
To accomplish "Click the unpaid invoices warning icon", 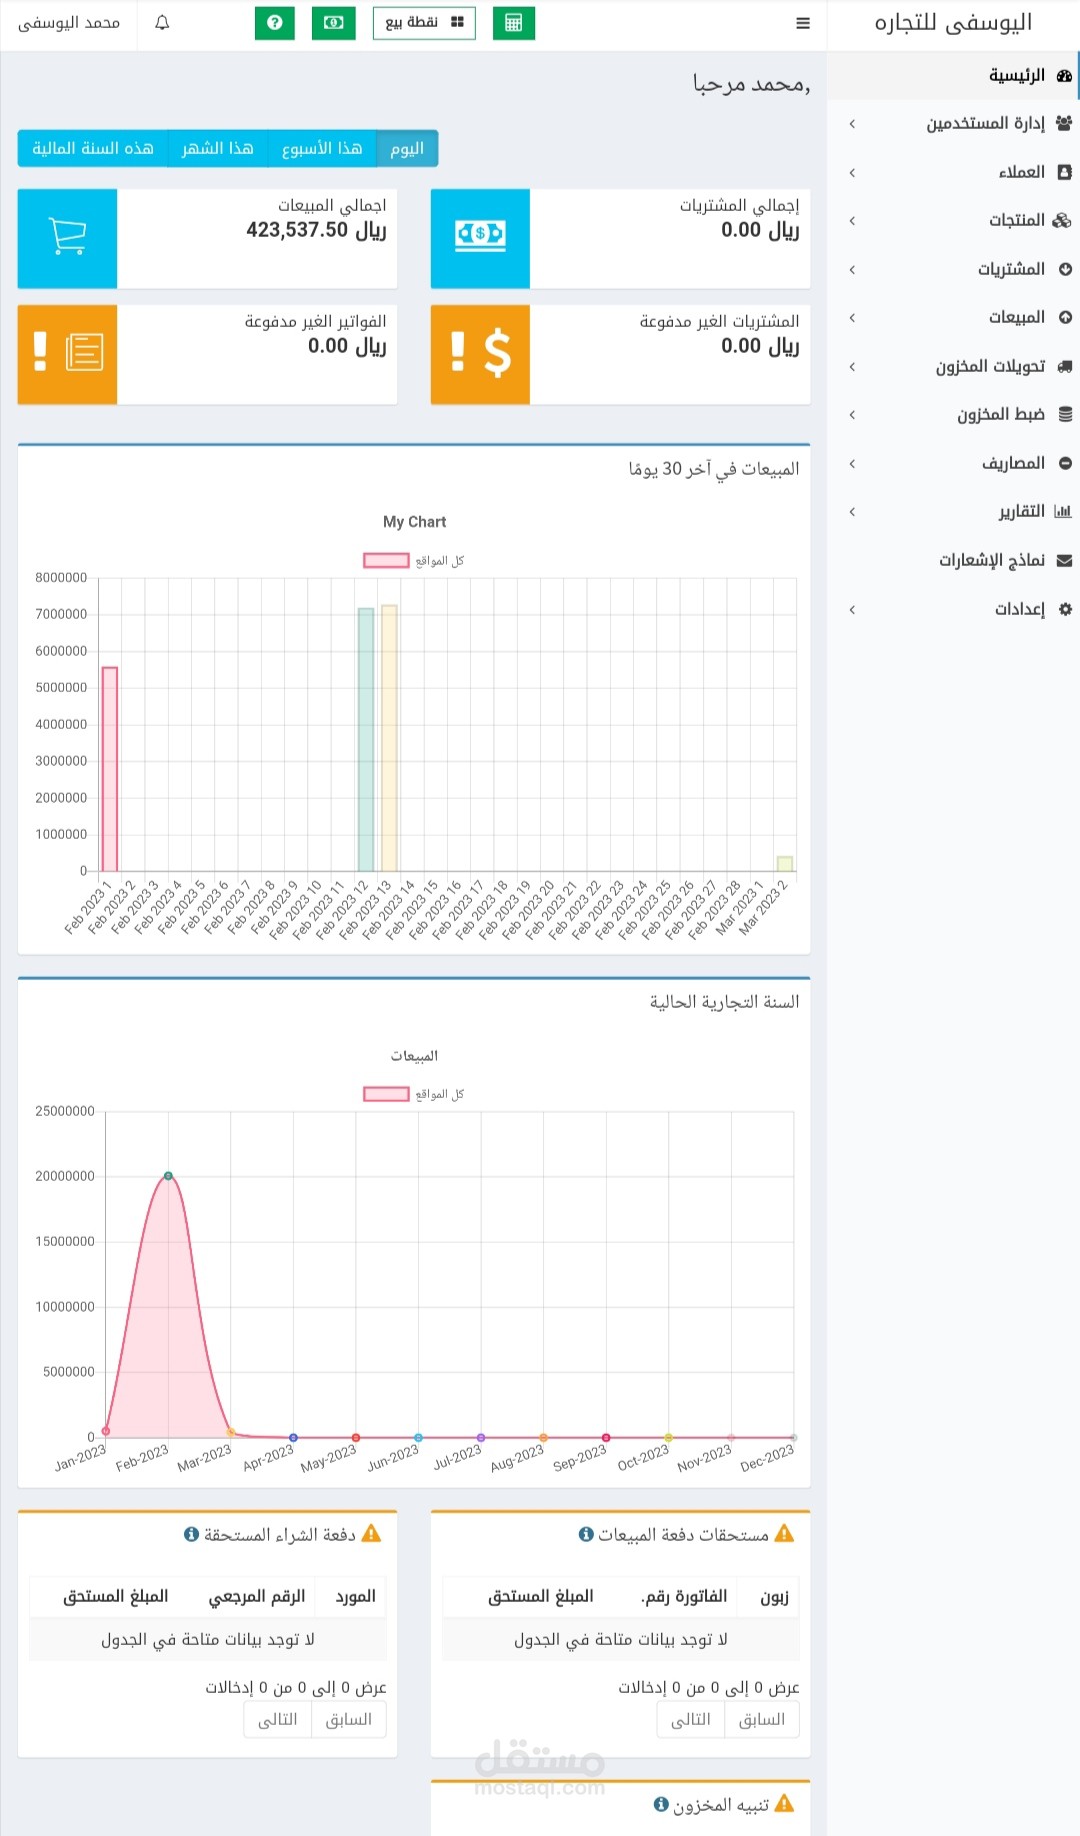I will pos(67,354).
